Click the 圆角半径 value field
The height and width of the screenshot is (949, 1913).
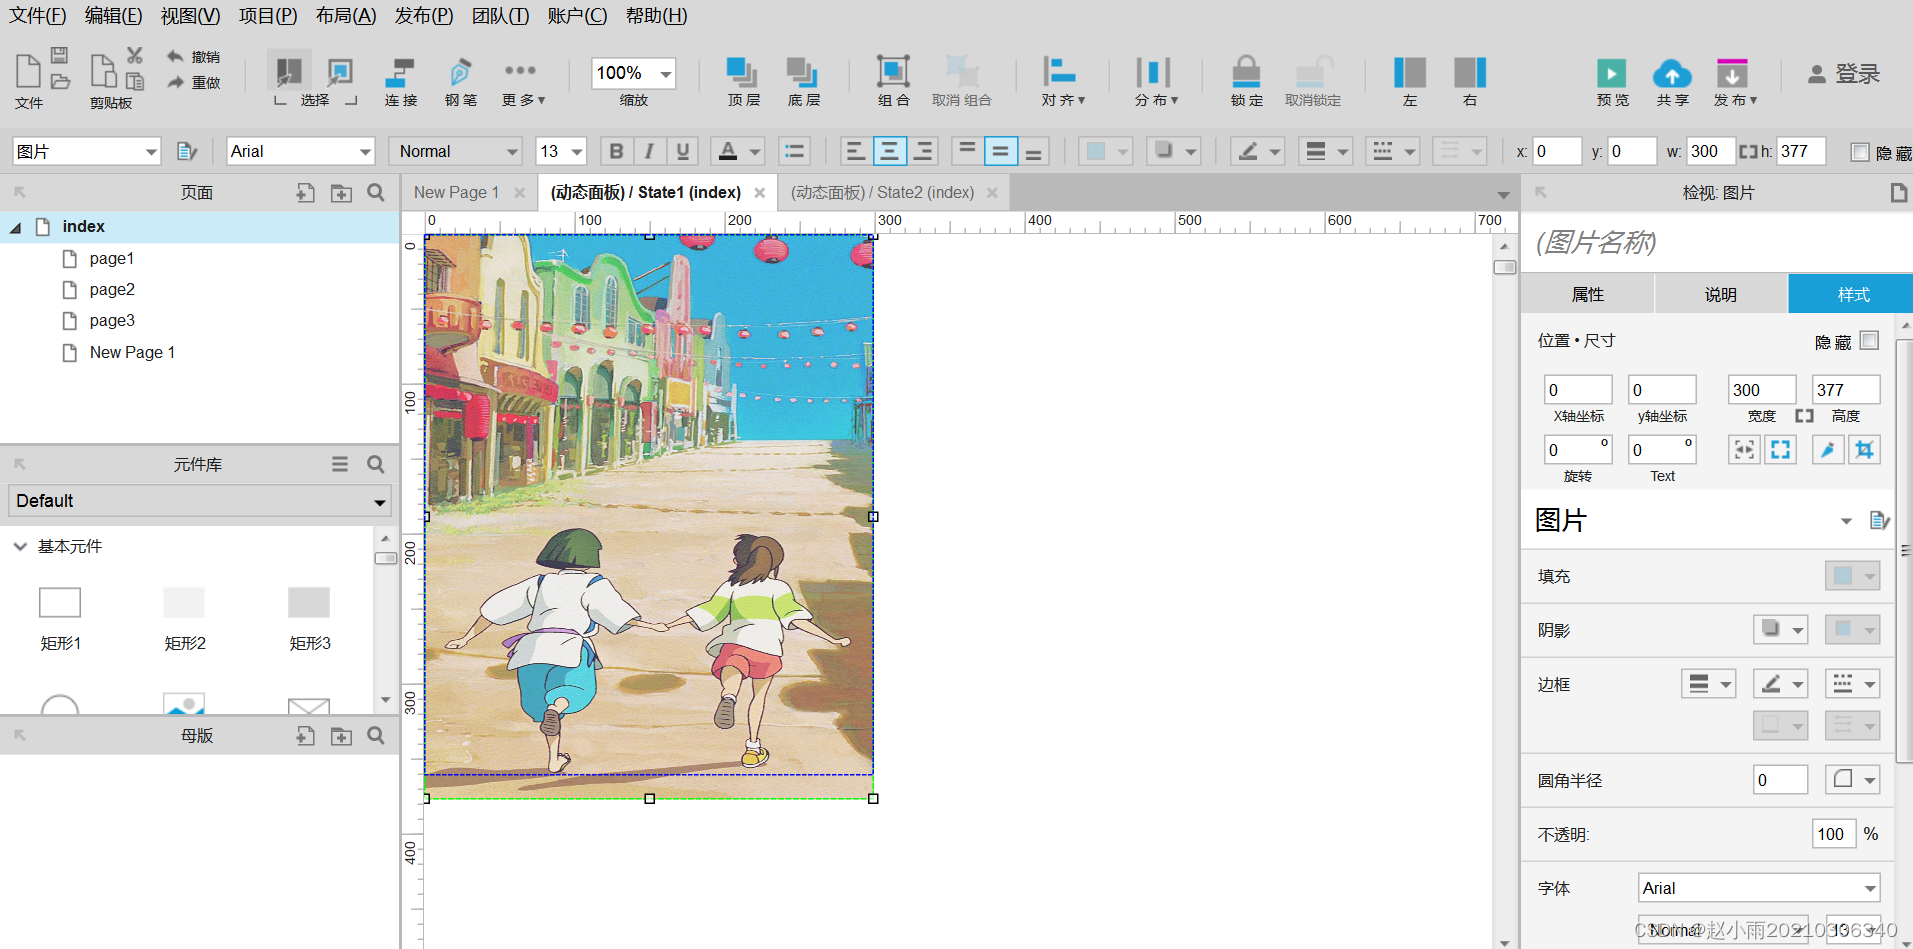[x=1780, y=779]
